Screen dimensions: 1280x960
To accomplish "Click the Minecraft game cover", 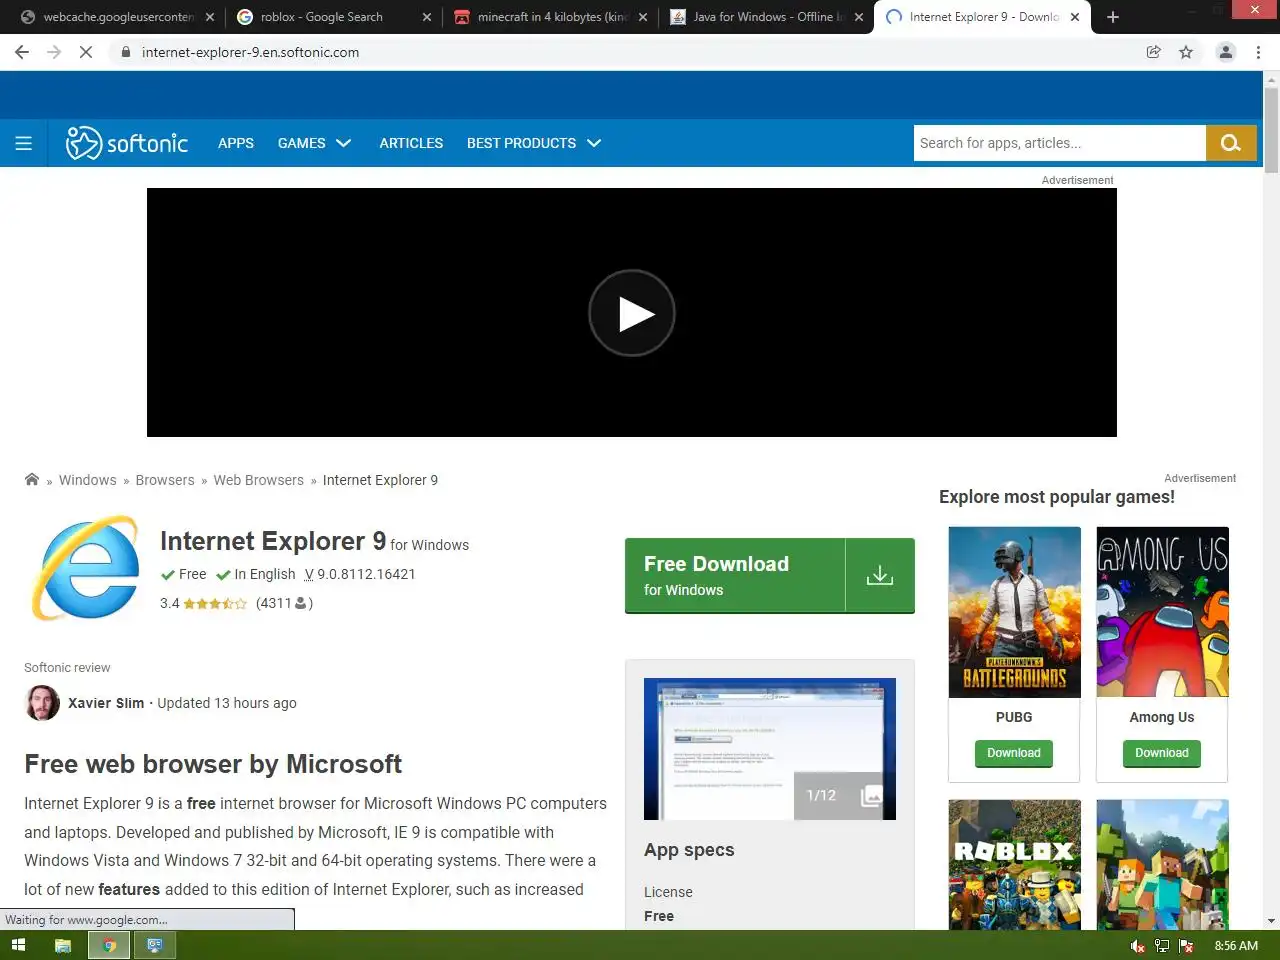I will (1162, 865).
